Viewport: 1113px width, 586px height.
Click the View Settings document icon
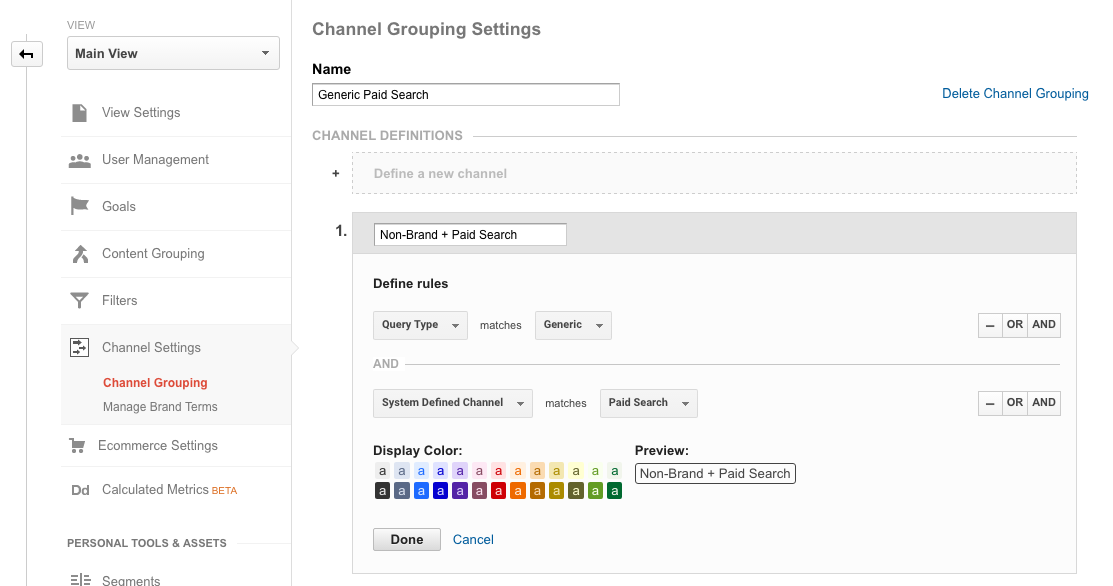(x=79, y=113)
